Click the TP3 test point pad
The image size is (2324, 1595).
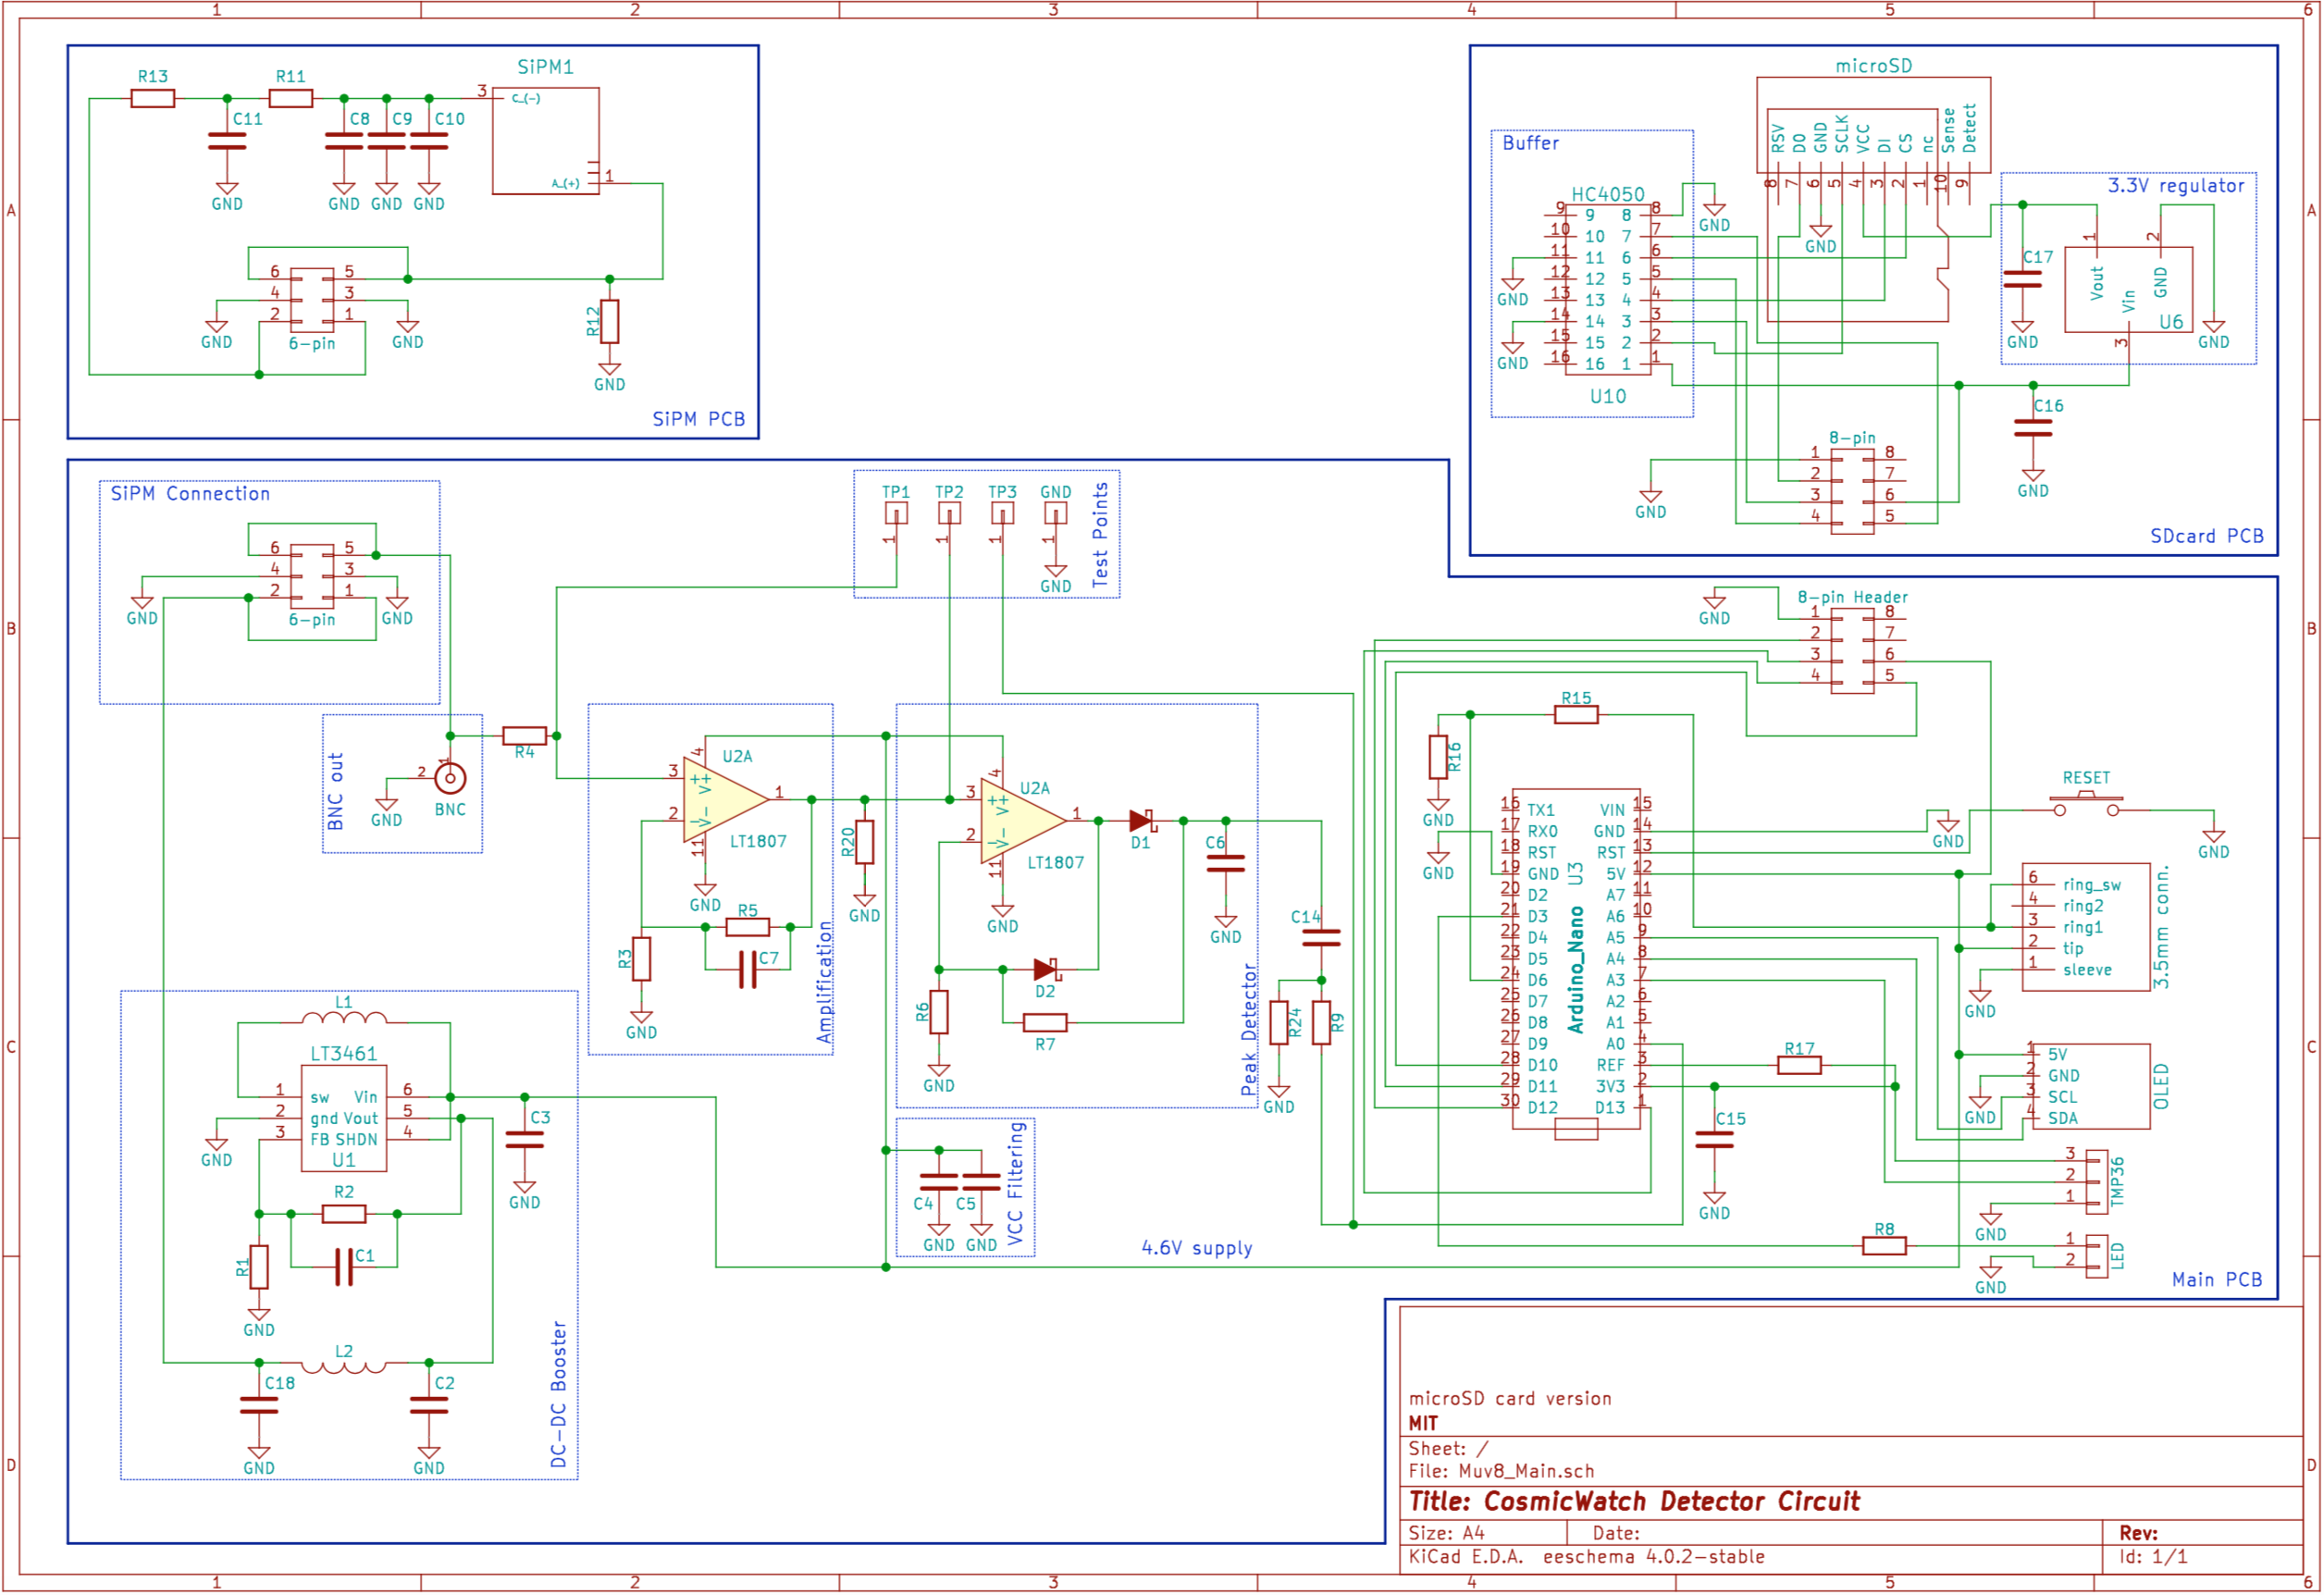(1003, 514)
